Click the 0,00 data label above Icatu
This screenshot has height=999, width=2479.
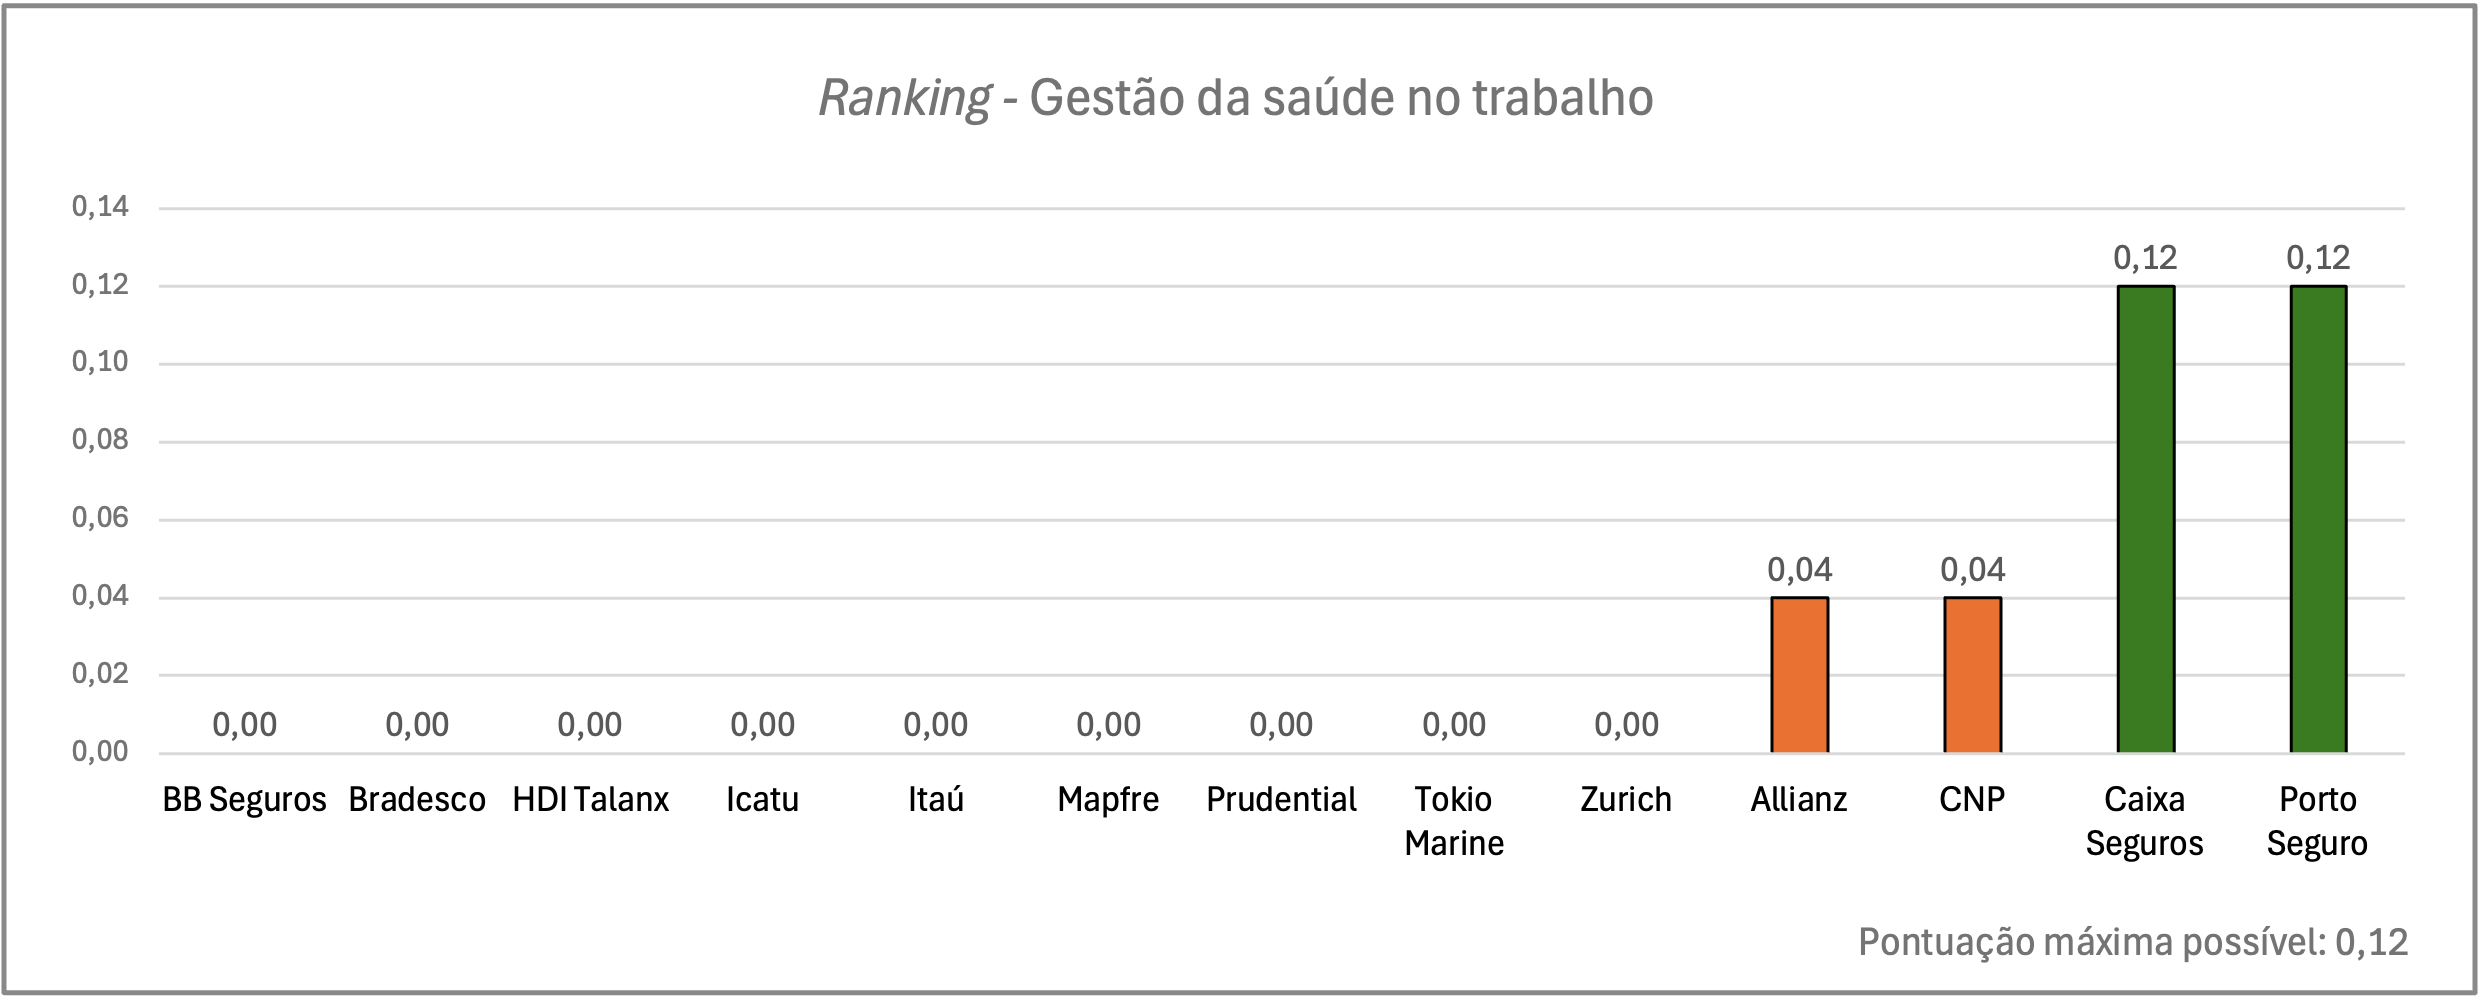pyautogui.click(x=762, y=725)
